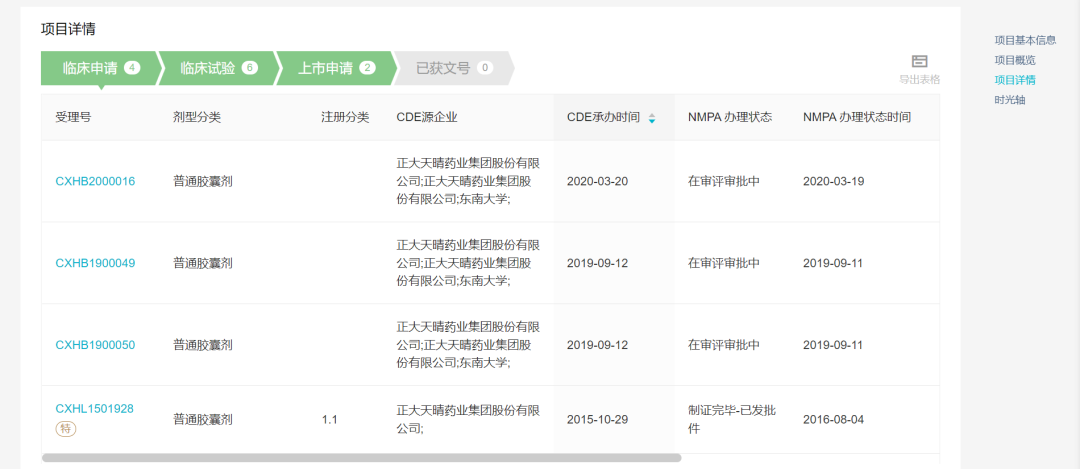Click the 导出表格 export table icon
Screen dimensions: 1080x469
[920, 61]
